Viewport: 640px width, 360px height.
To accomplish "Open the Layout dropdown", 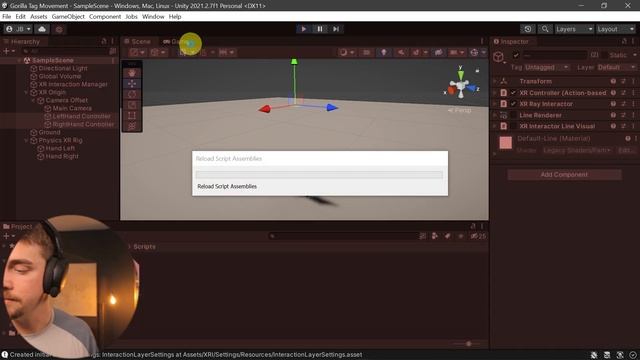I will 616,29.
